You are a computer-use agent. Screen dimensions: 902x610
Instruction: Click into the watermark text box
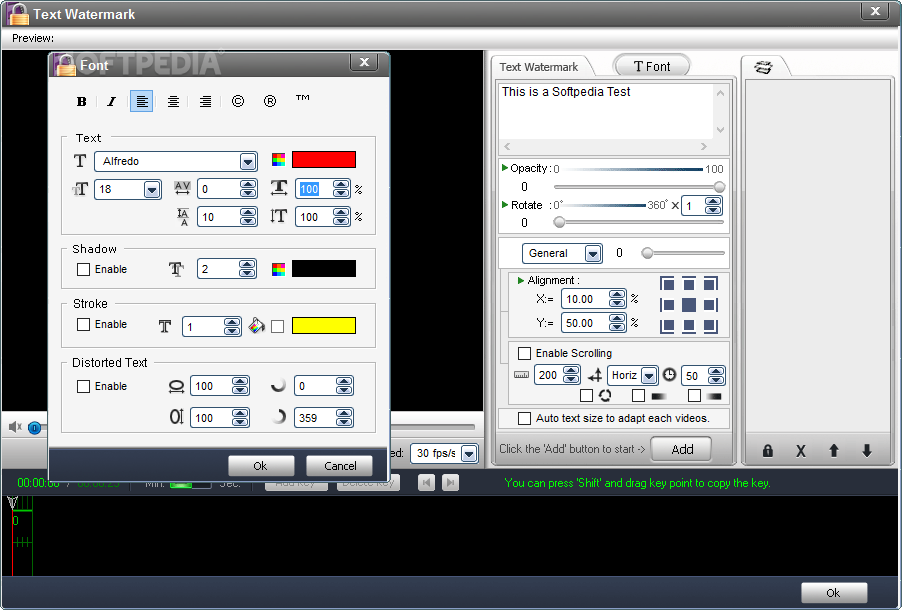[x=605, y=111]
